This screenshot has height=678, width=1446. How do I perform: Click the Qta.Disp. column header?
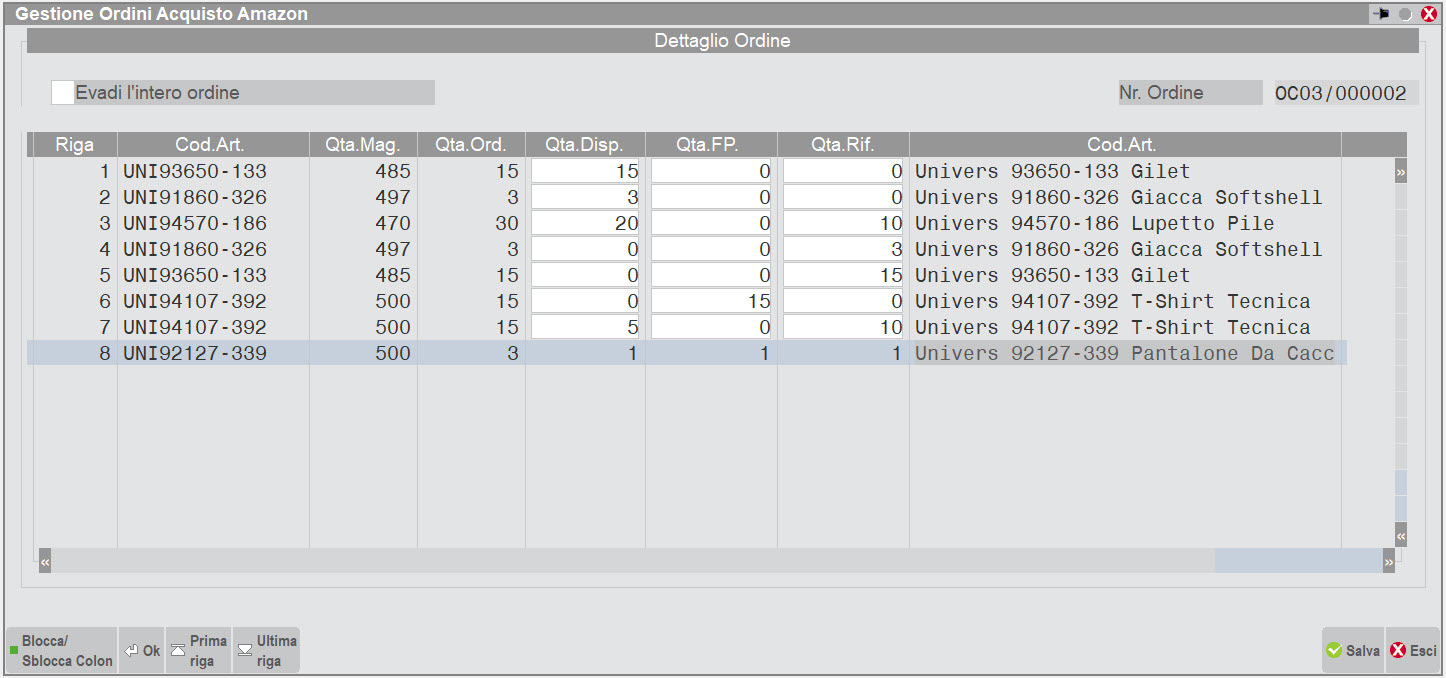(x=585, y=145)
